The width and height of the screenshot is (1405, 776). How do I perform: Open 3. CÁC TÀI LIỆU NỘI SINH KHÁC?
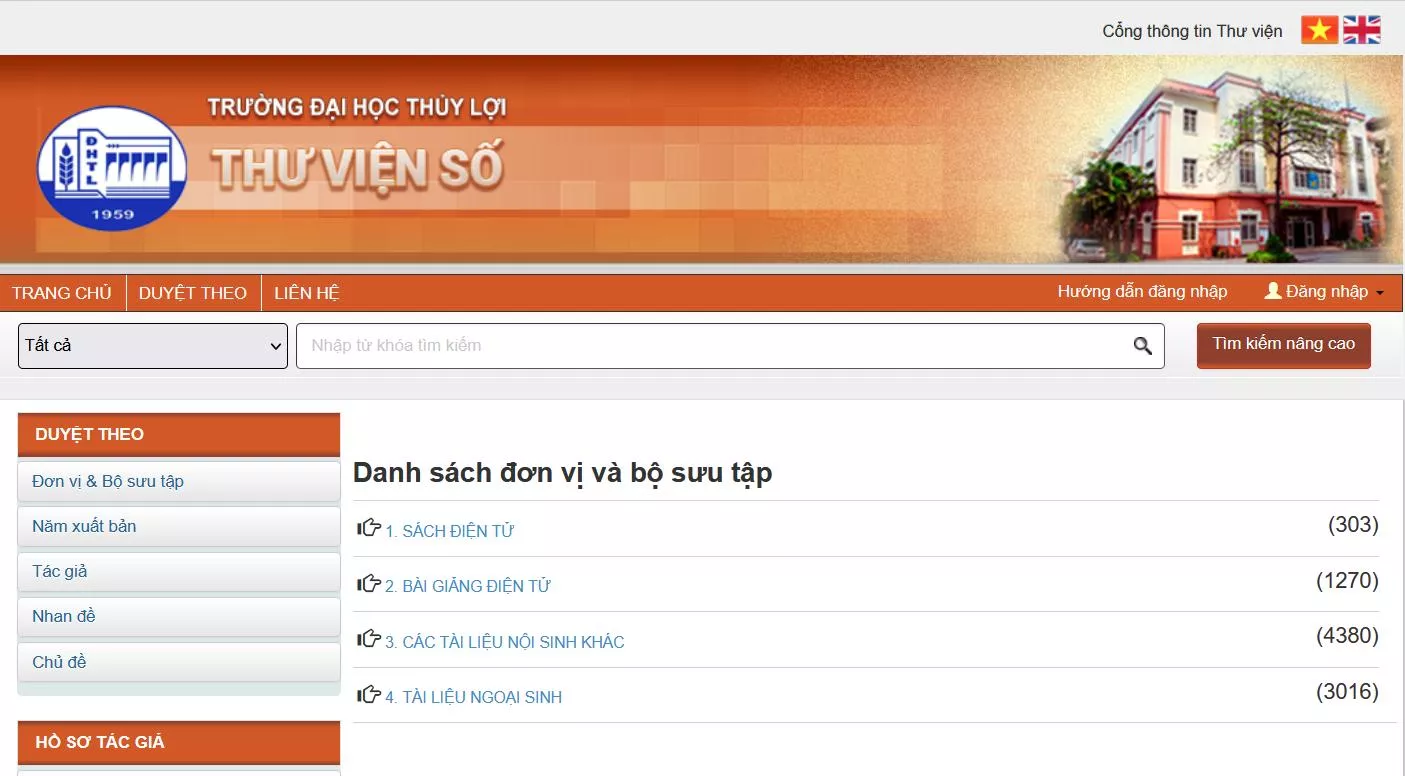(505, 642)
